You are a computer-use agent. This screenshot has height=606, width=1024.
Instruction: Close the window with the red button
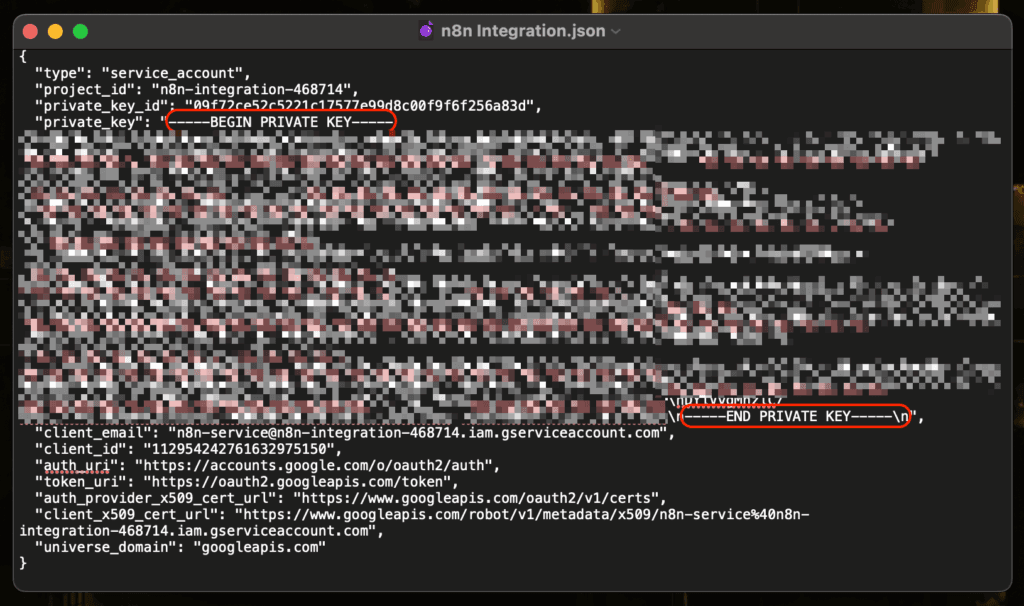(x=30, y=31)
